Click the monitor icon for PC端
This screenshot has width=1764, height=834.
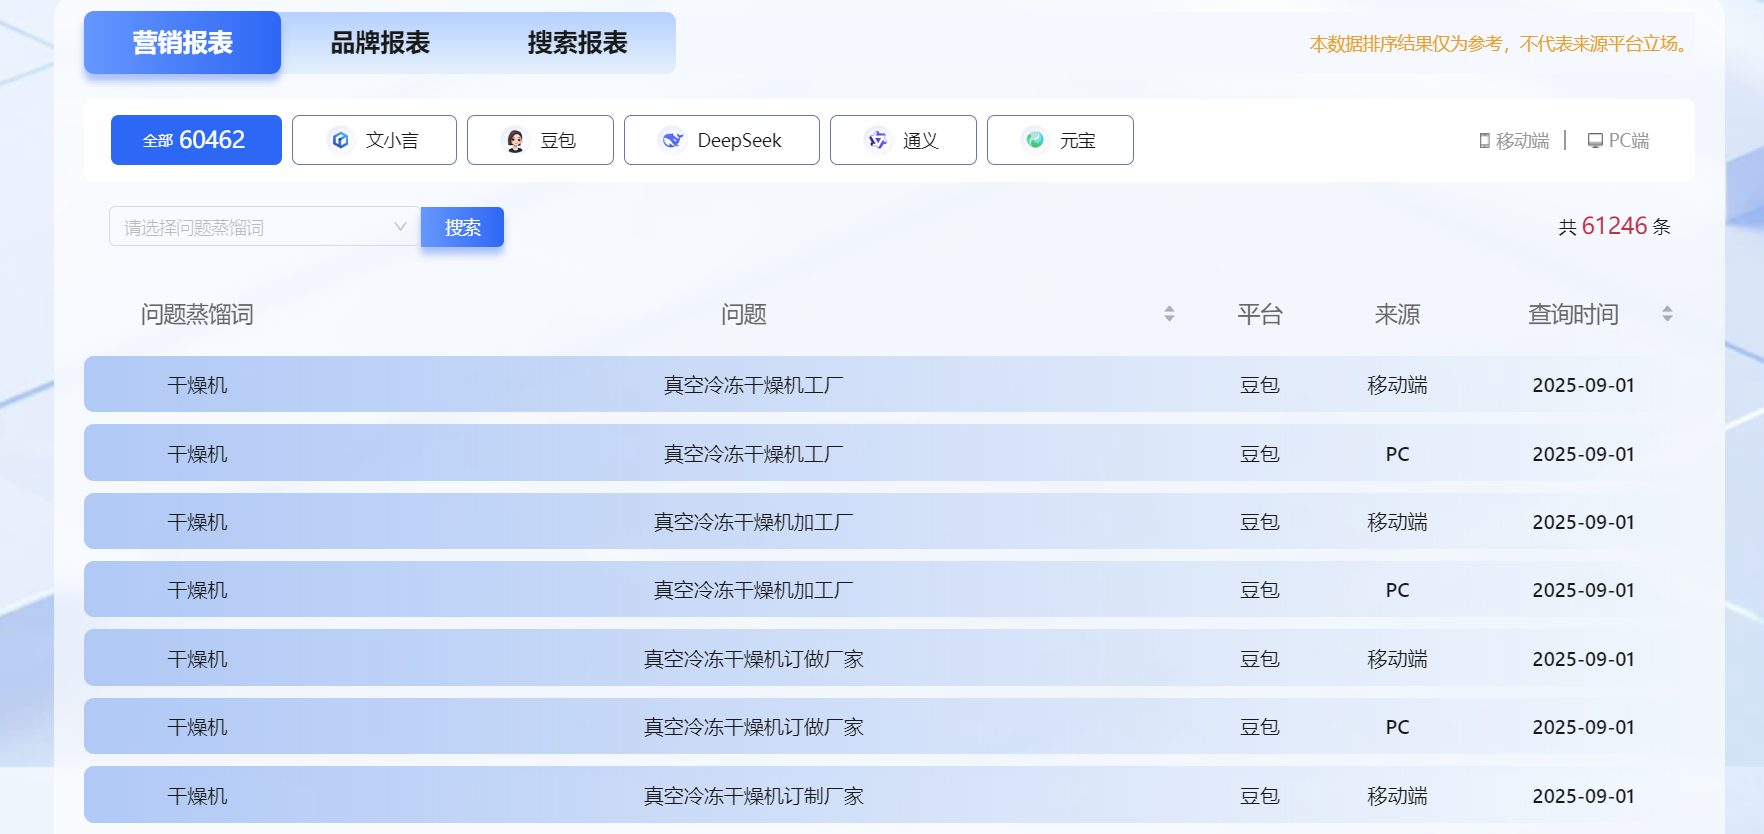[x=1595, y=141]
